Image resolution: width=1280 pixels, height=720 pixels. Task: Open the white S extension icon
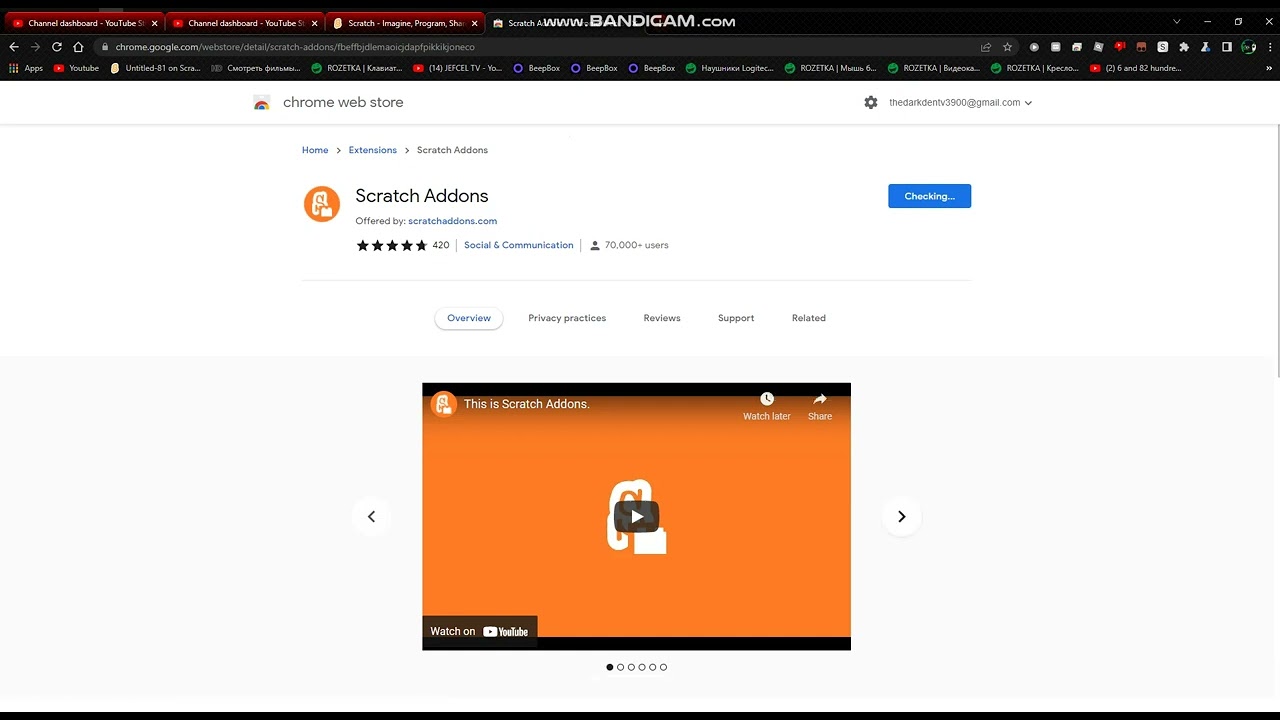coord(1162,47)
